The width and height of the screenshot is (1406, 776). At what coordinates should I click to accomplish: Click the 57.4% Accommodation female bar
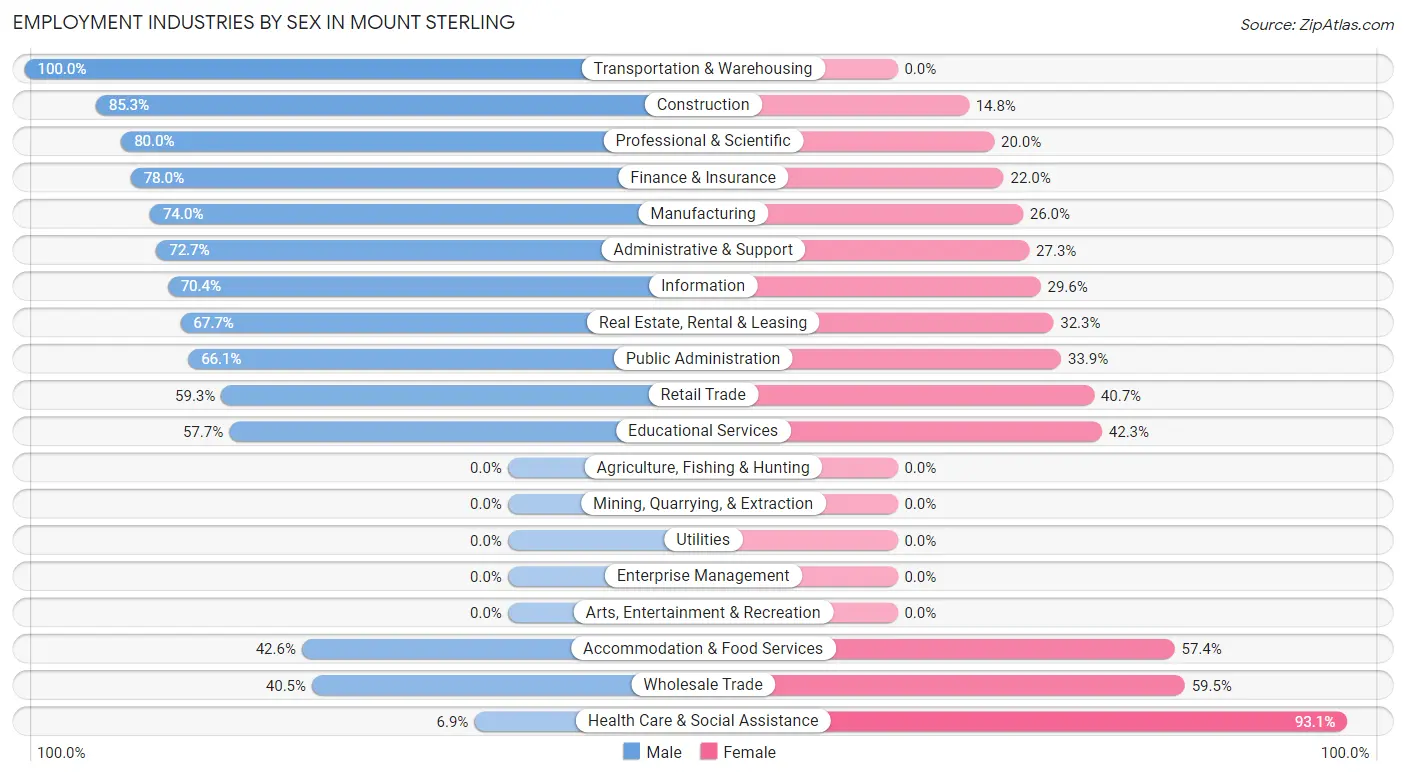1000,649
